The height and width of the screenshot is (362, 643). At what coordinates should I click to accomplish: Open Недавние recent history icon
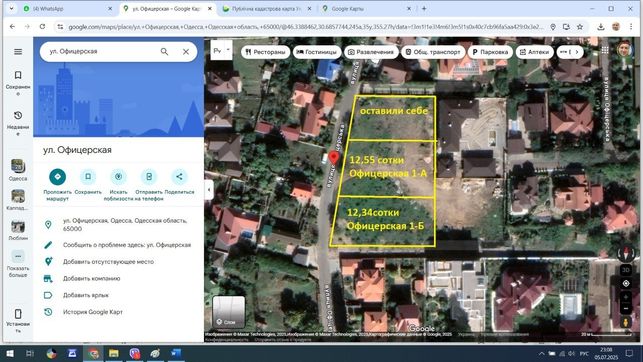pos(18,115)
